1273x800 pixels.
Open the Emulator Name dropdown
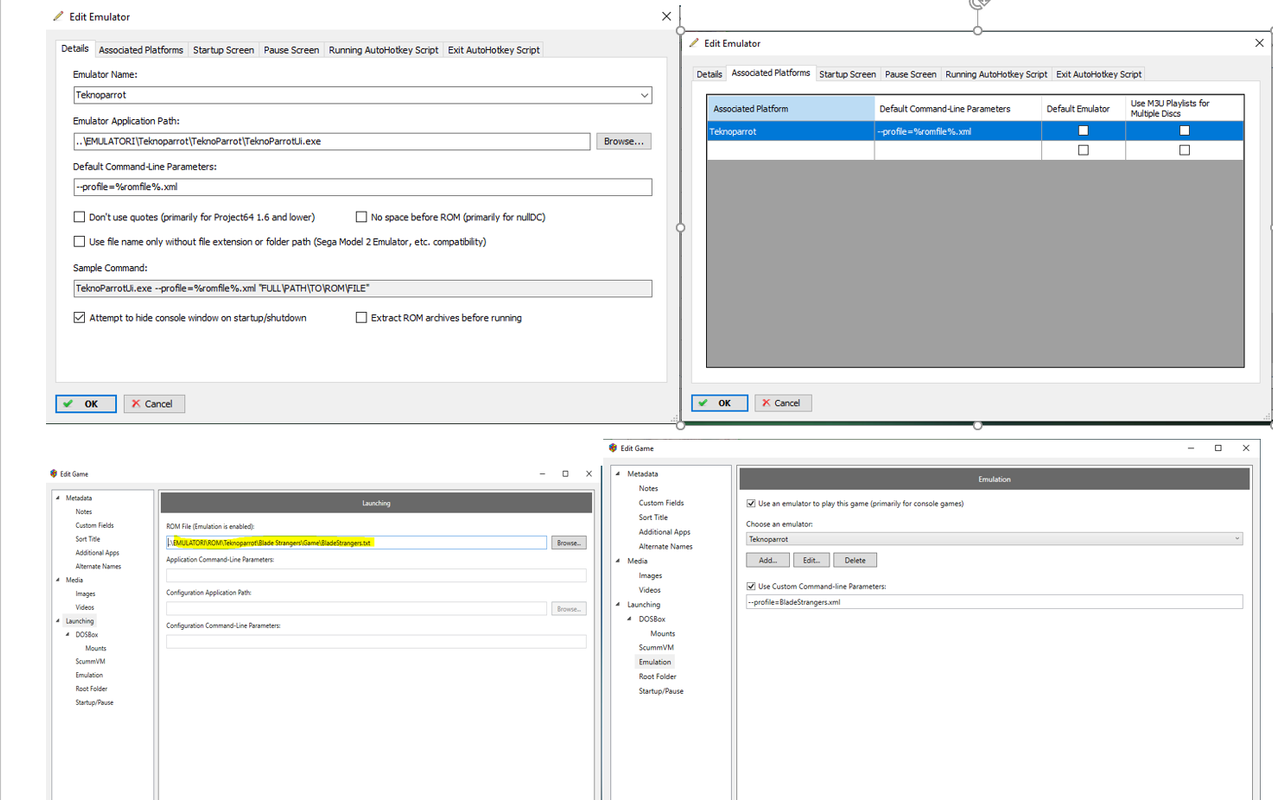643,95
